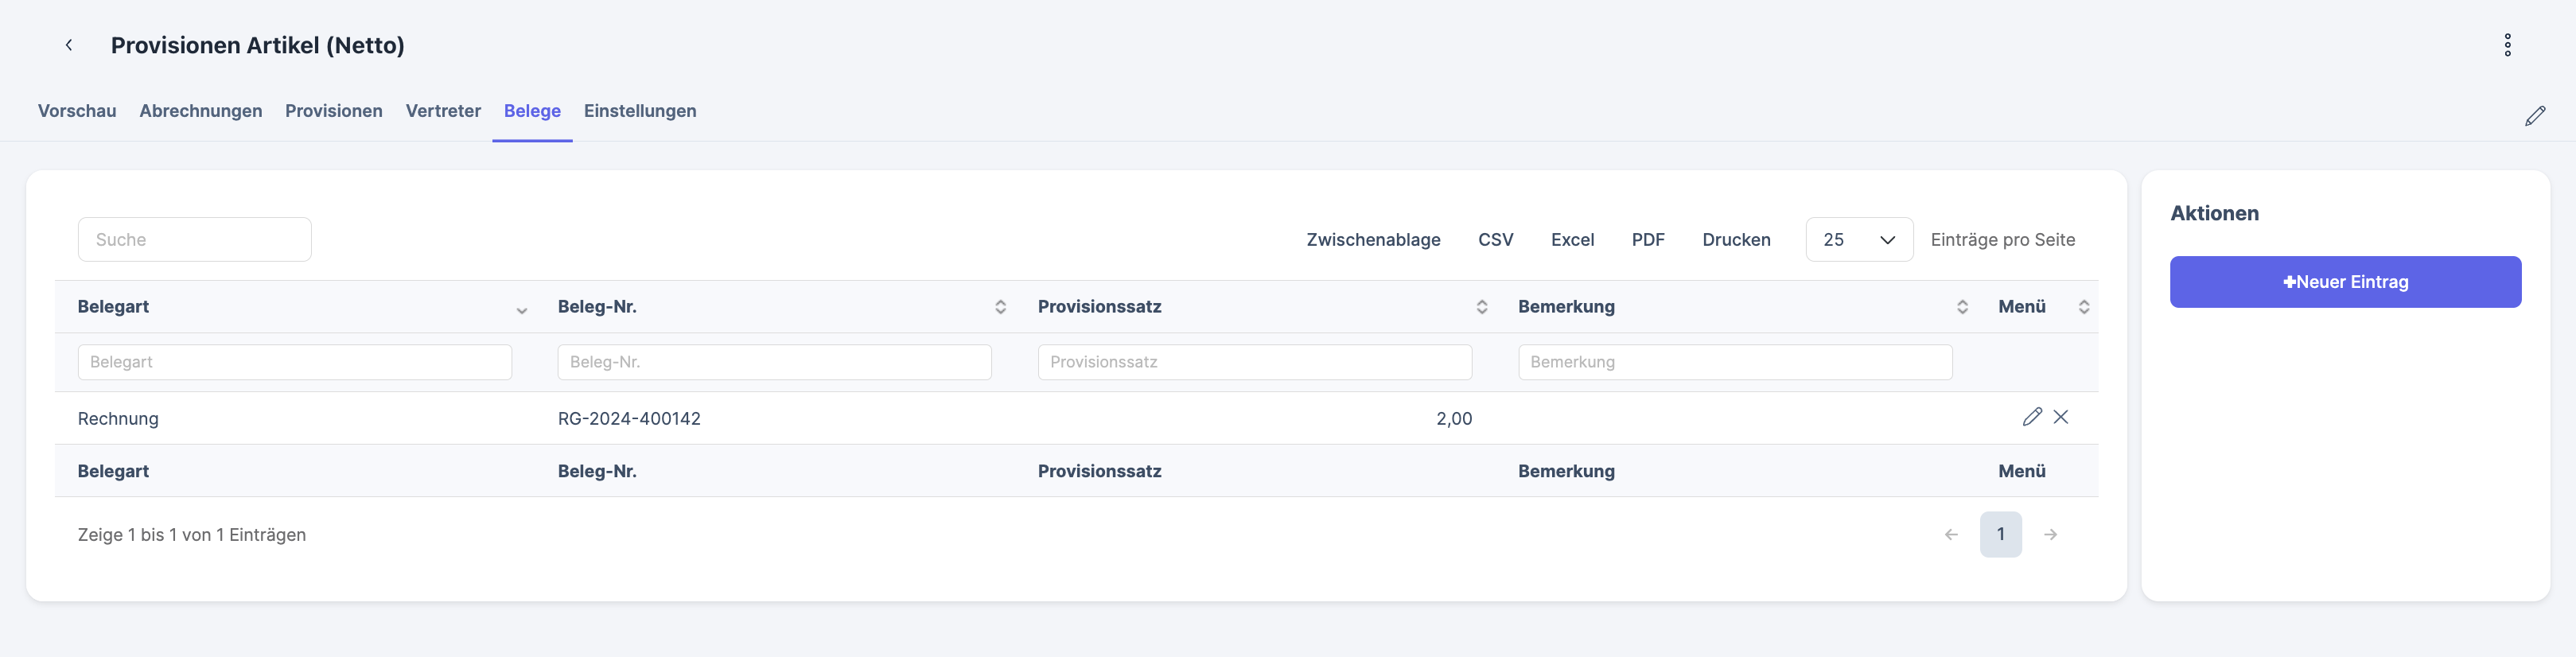Copy table to Zwischenablage
The image size is (2576, 657).
point(1373,240)
